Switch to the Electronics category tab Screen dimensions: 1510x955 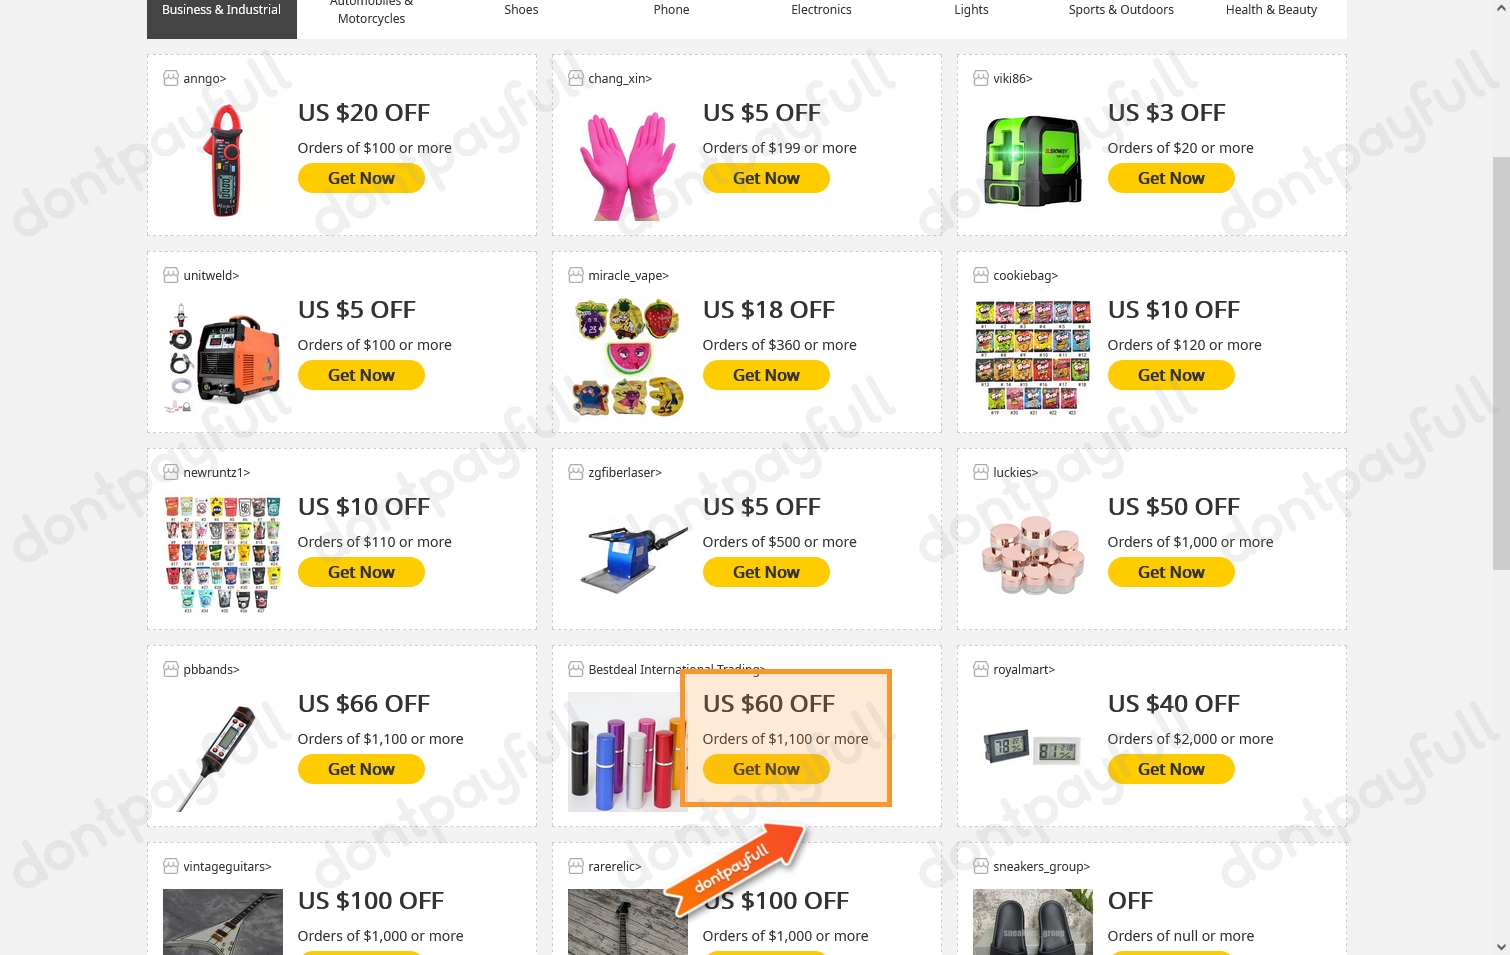(x=821, y=10)
